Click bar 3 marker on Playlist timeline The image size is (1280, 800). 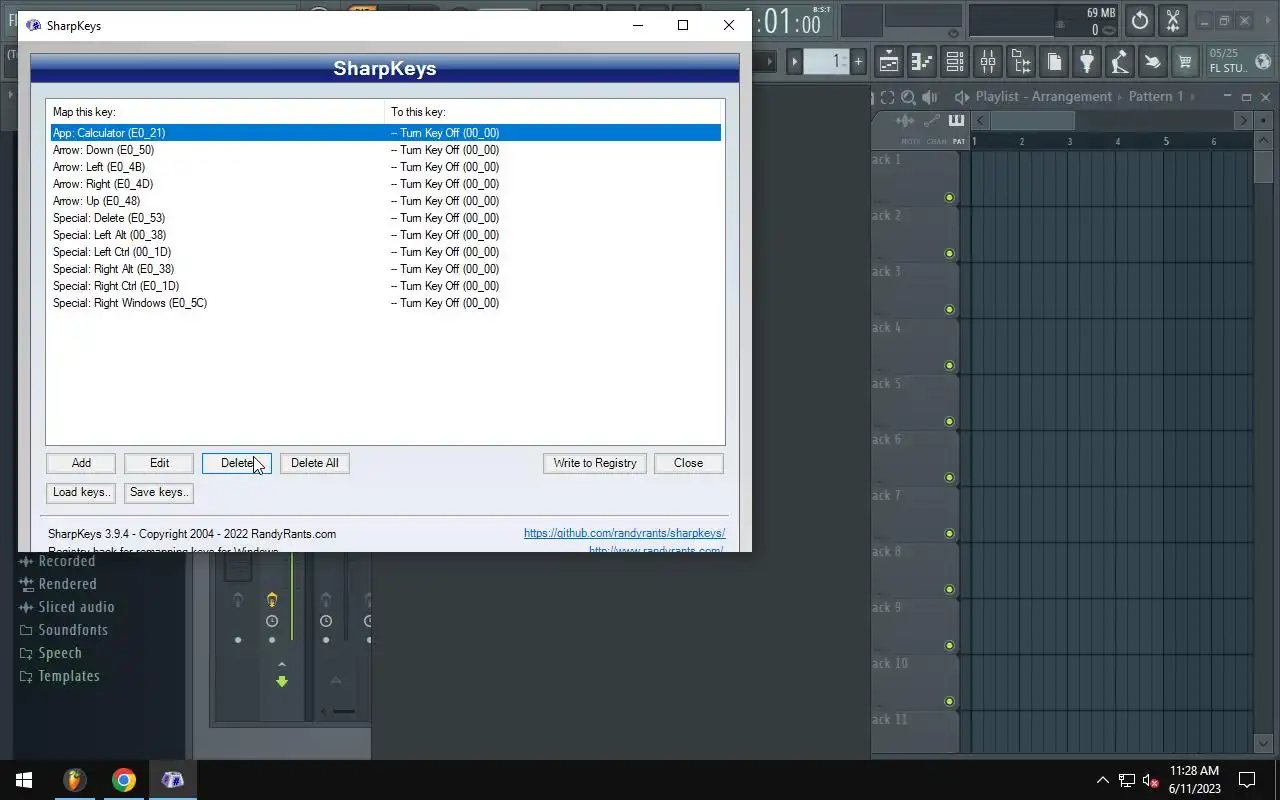click(1069, 142)
